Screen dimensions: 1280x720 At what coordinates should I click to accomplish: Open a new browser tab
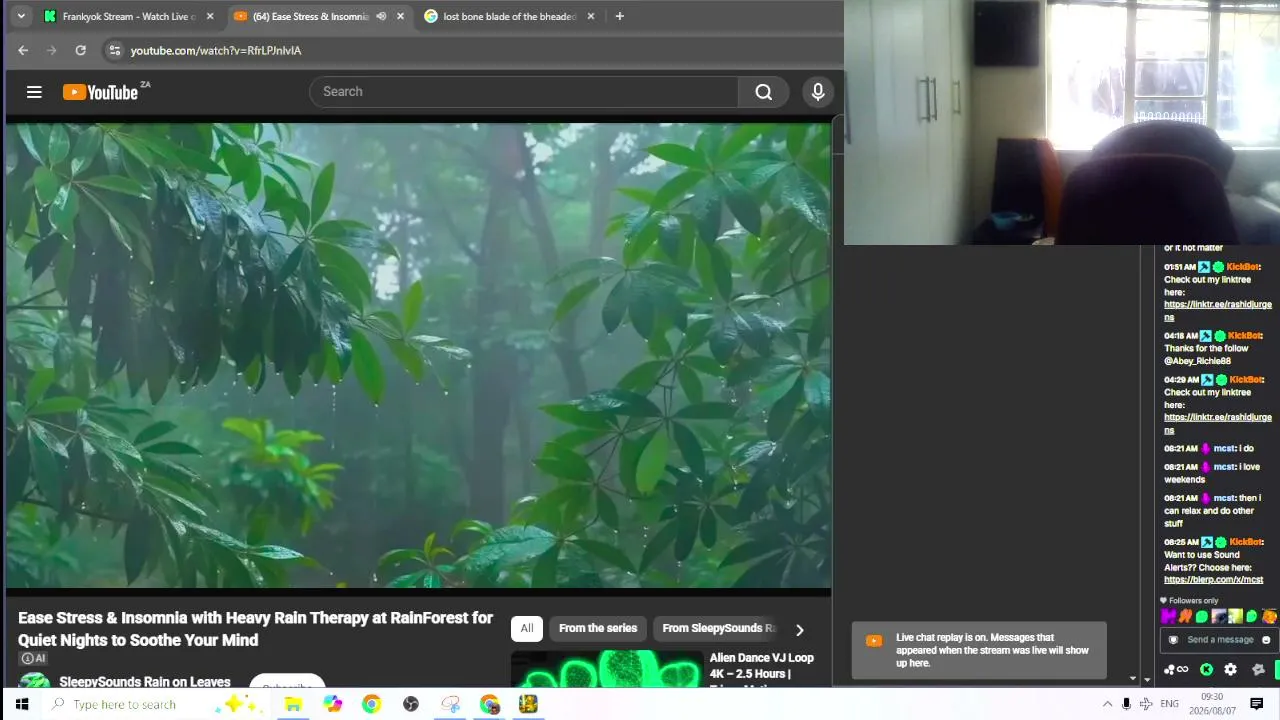pyautogui.click(x=619, y=16)
